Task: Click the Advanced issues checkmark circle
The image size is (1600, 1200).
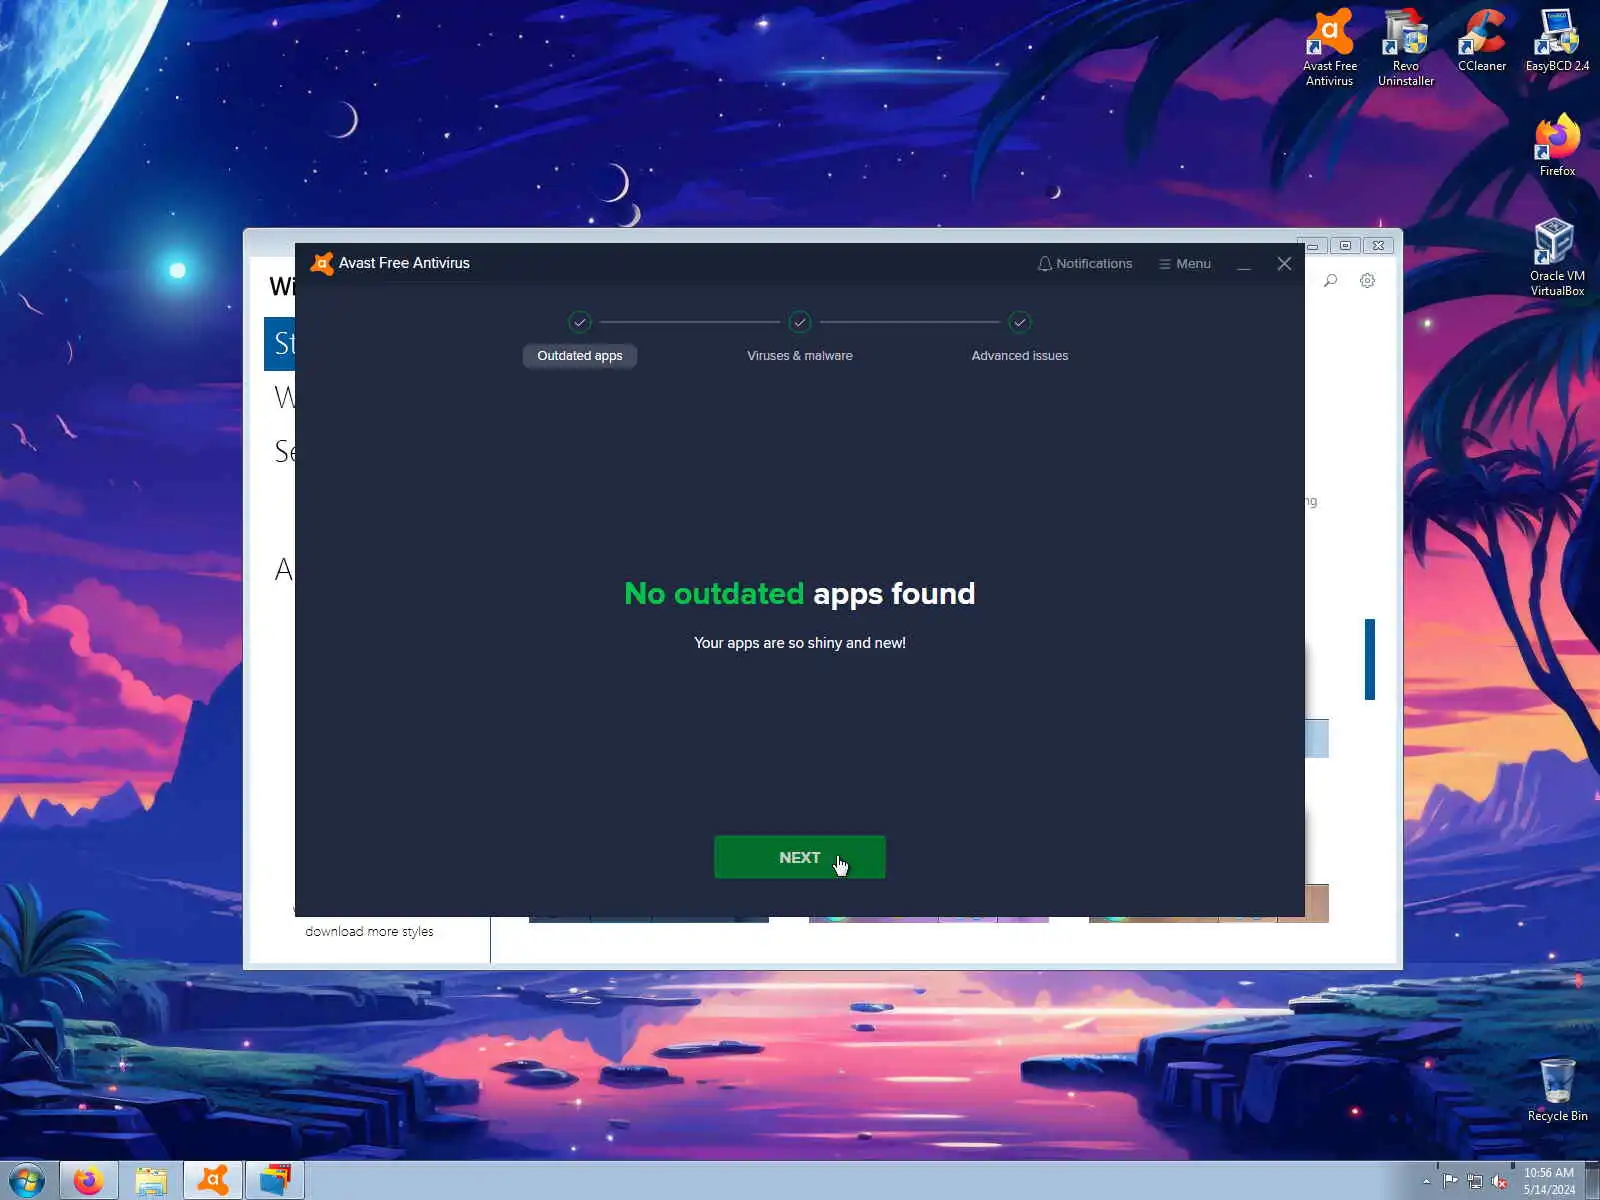Action: coord(1020,322)
